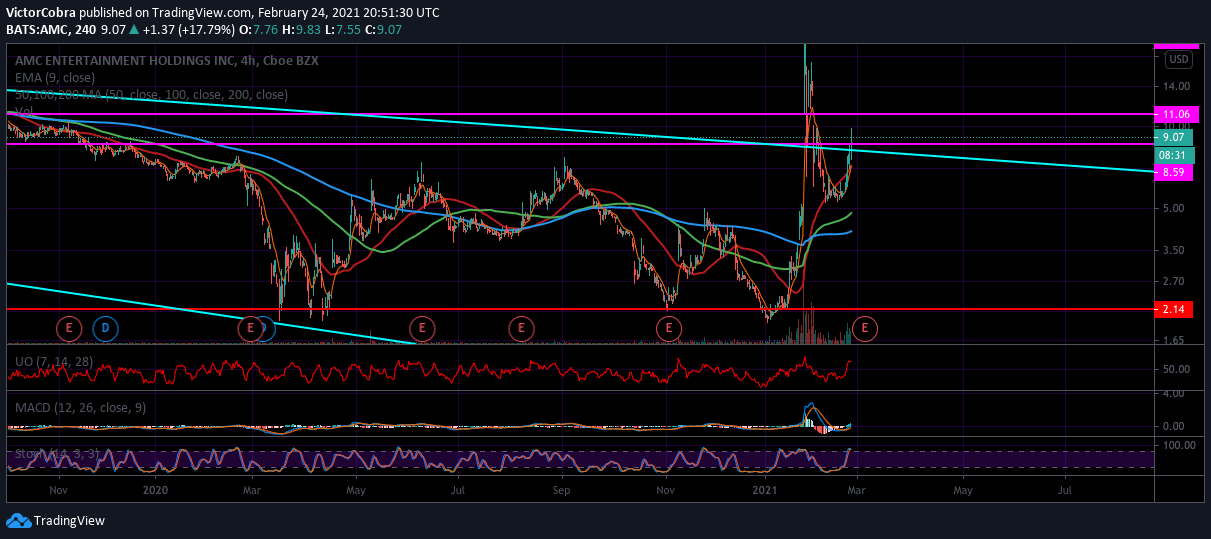Viewport: 1211px width, 539px height.
Task: Click the blue D dividend marker
Action: coord(105,327)
